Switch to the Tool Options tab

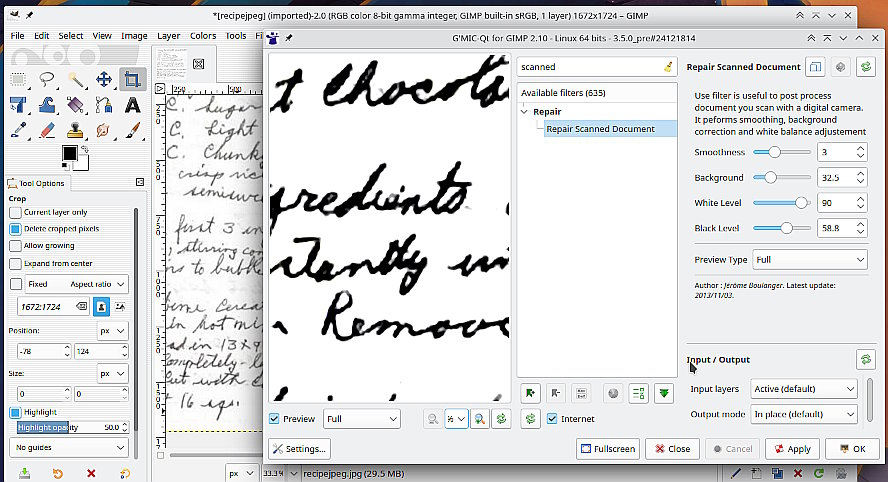37,183
